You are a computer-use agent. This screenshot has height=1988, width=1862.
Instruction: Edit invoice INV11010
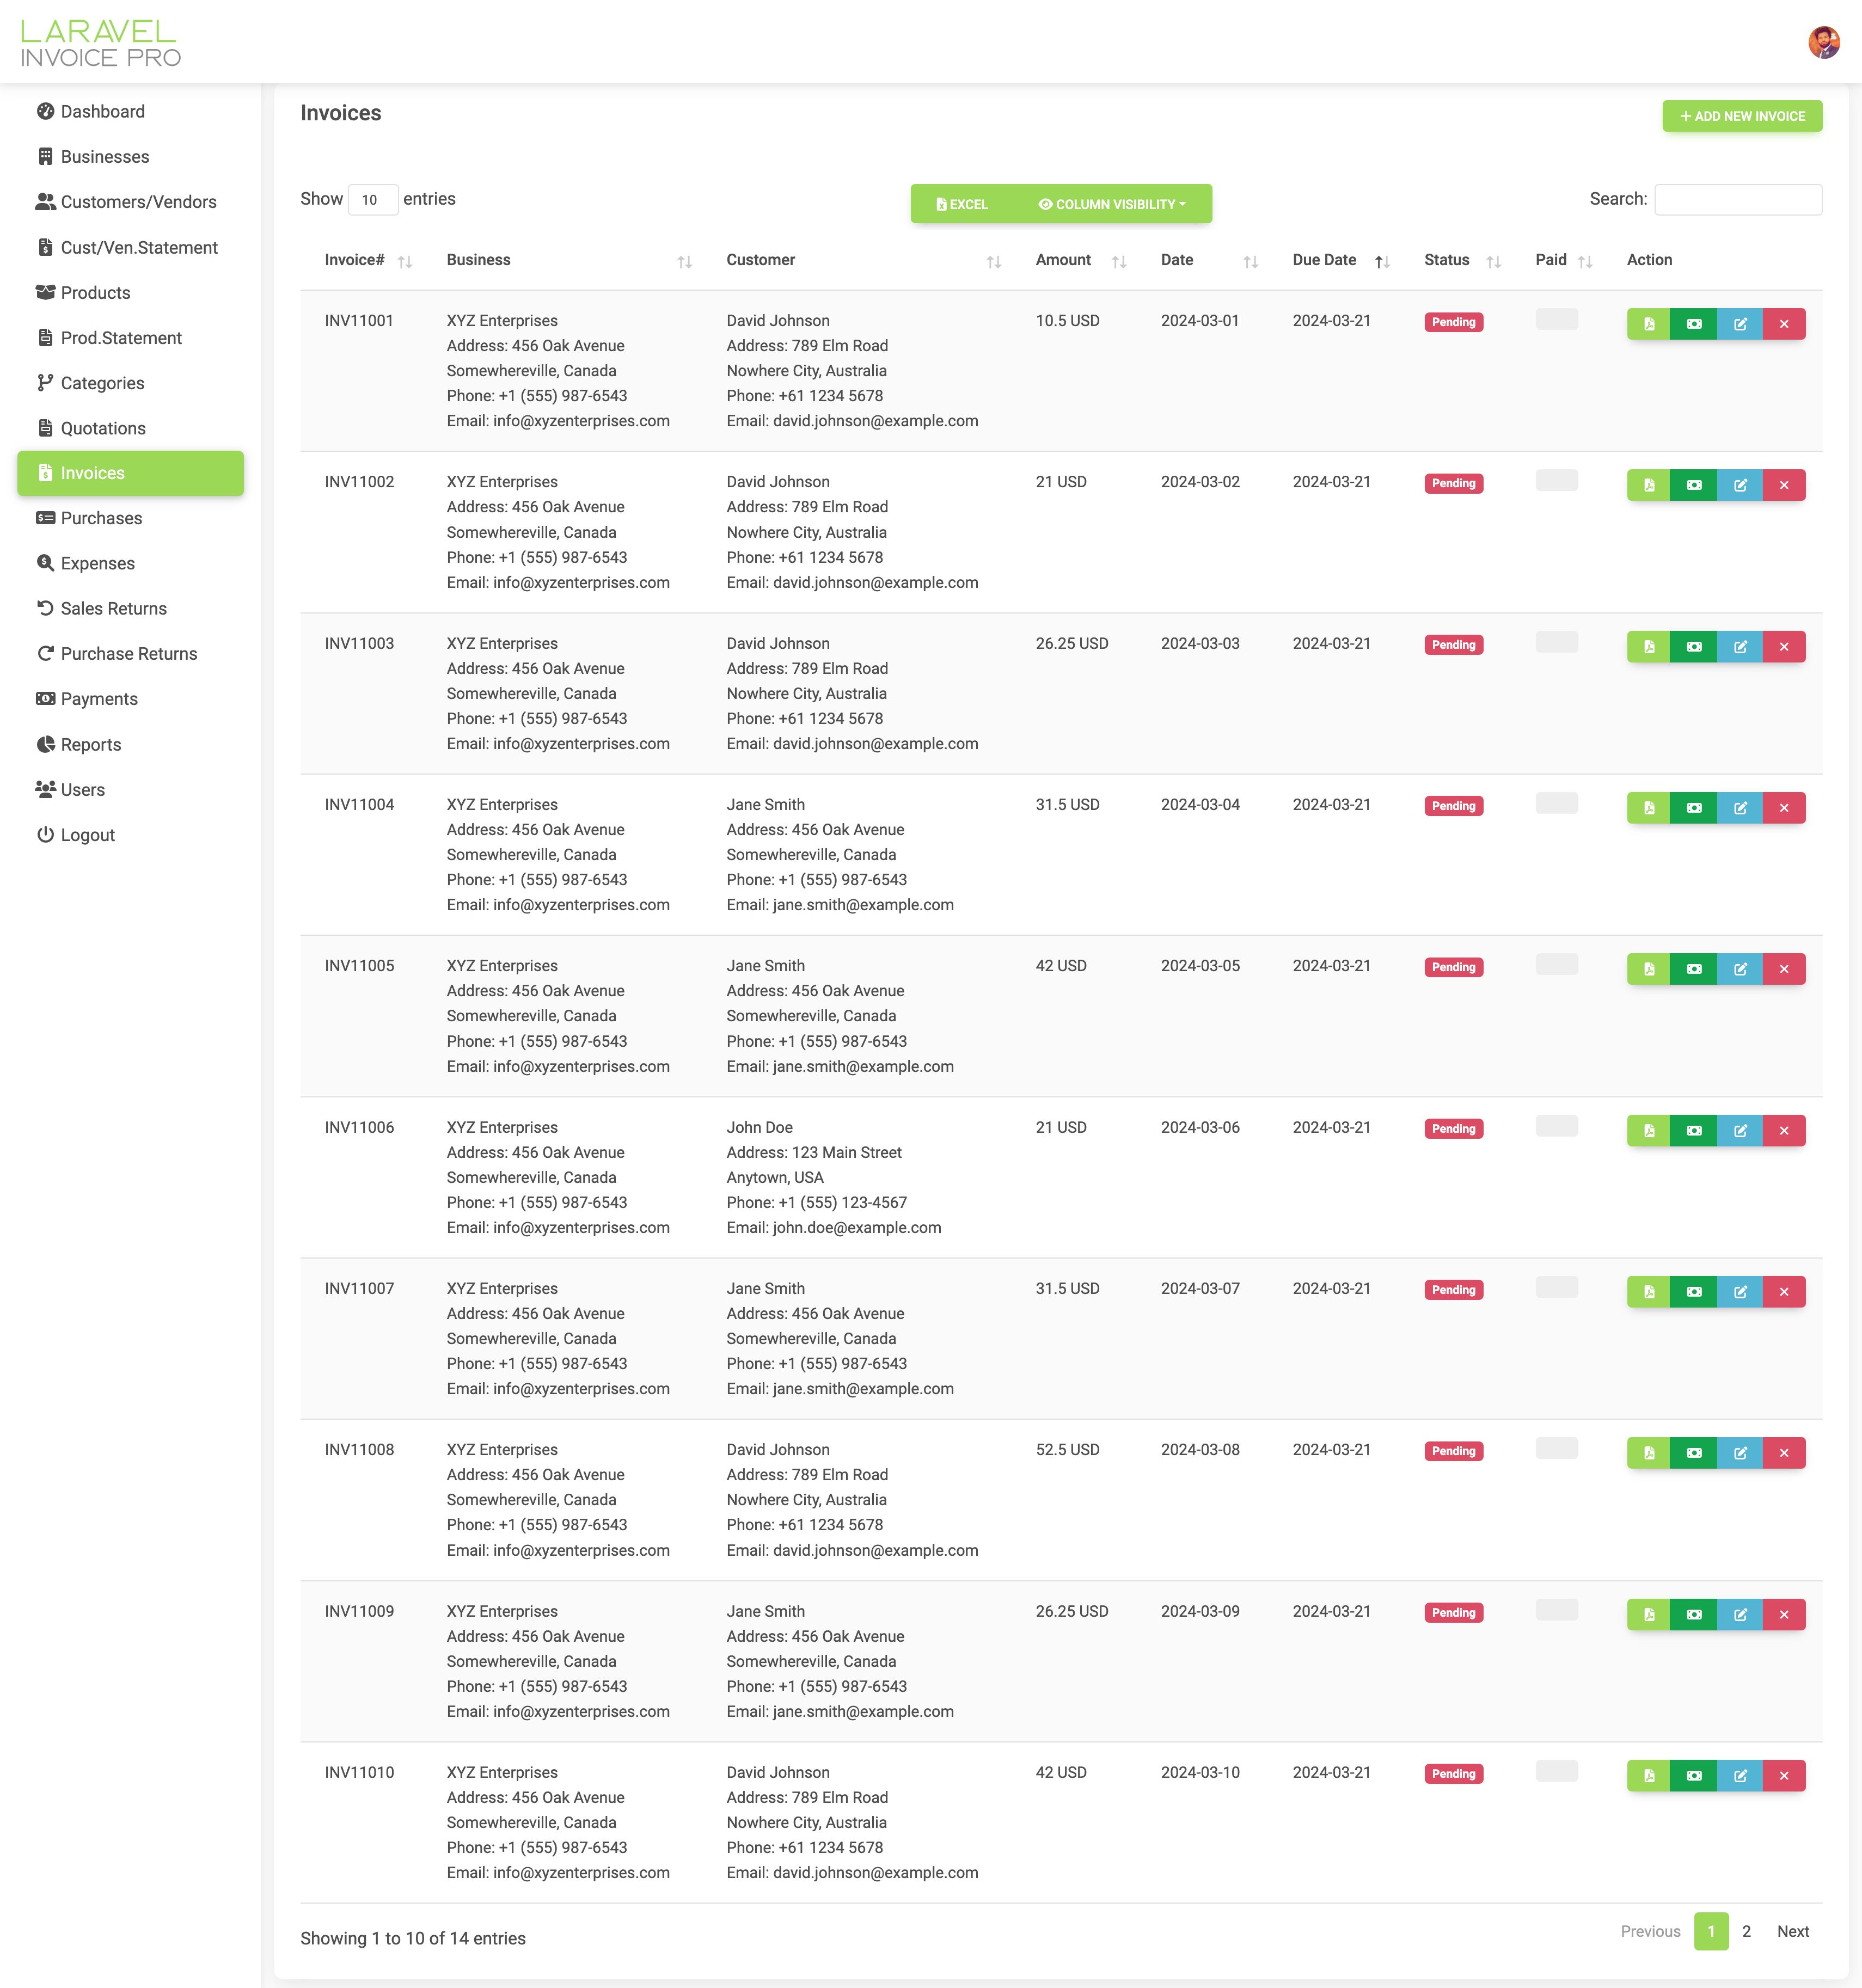(1739, 1776)
